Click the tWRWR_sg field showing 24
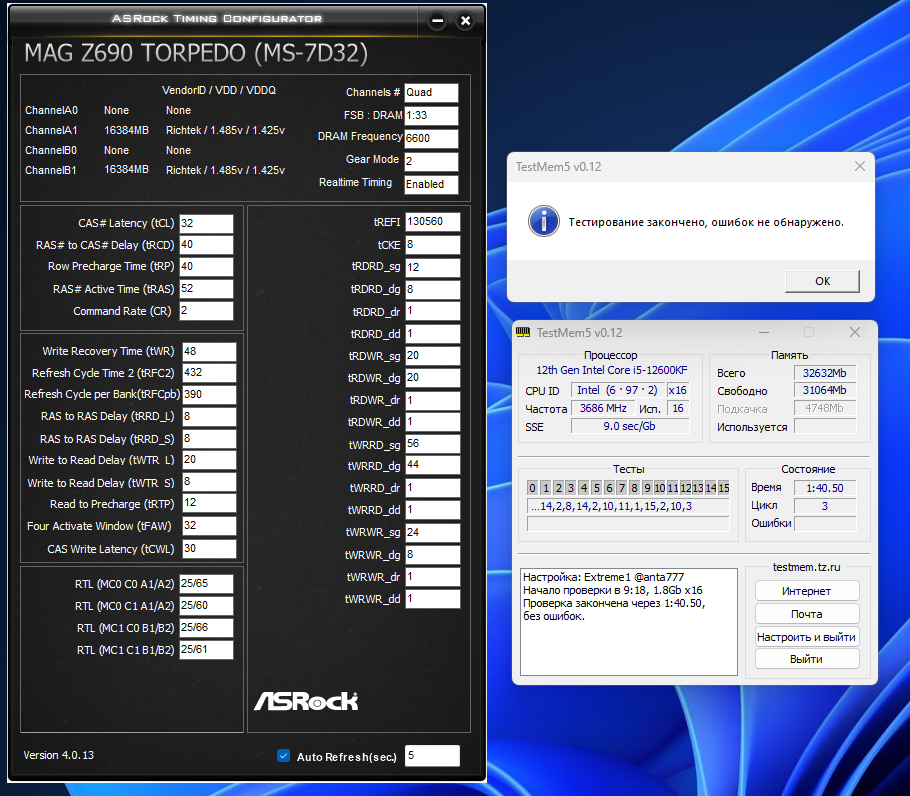 coord(432,533)
